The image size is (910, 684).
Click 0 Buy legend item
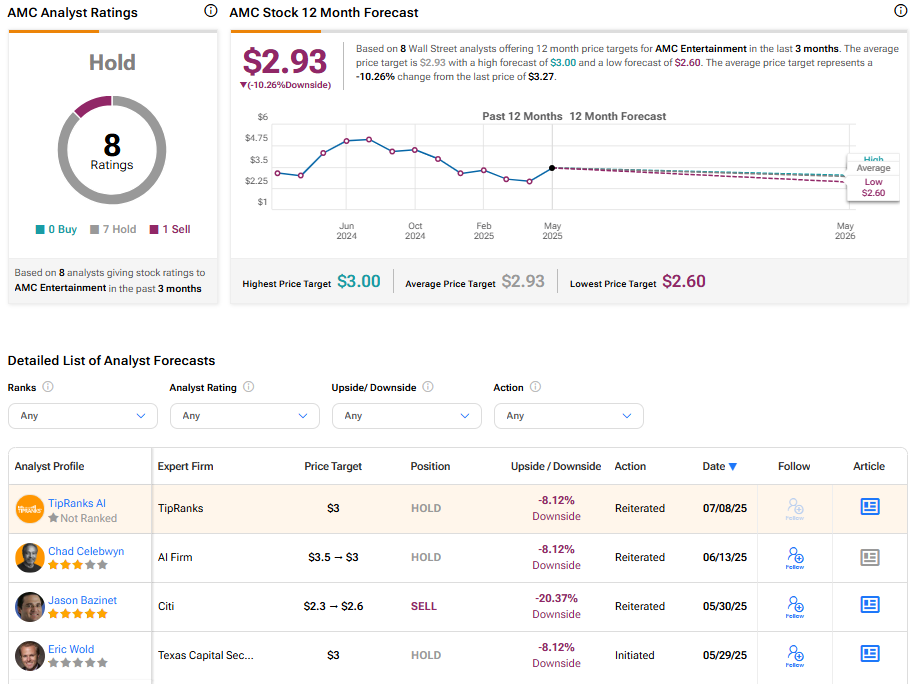tap(56, 229)
